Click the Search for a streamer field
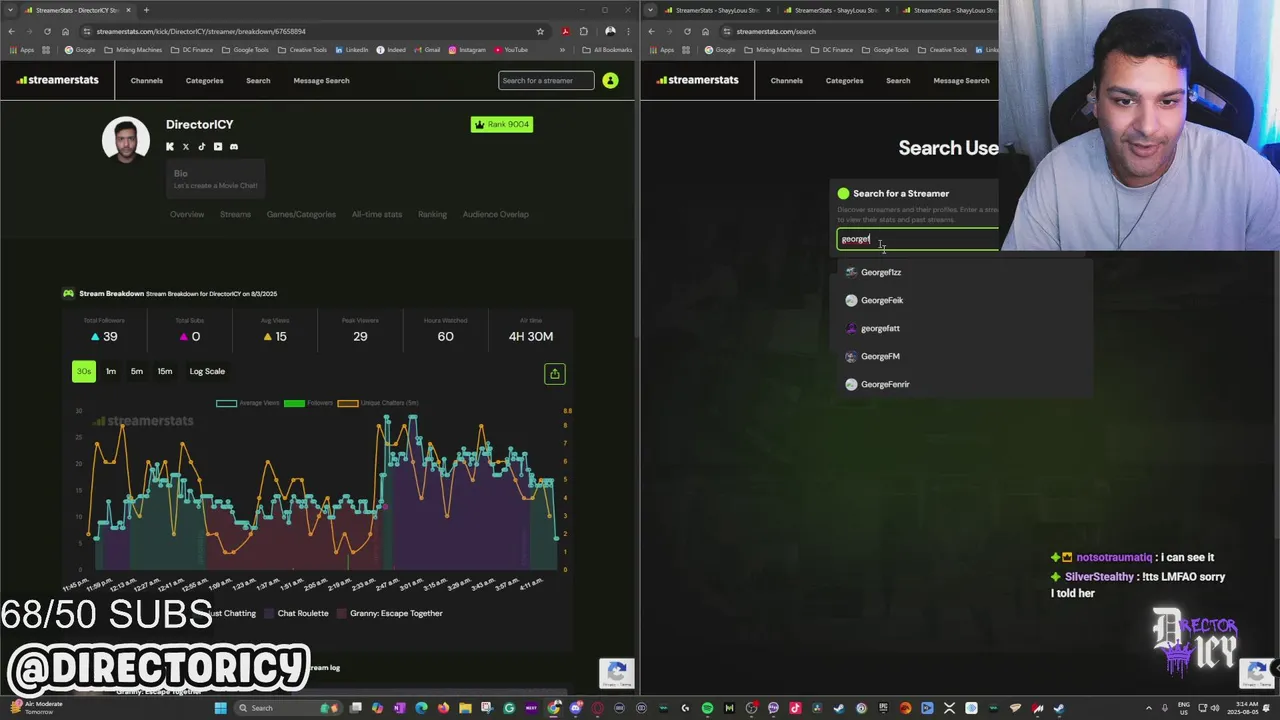The height and width of the screenshot is (720, 1280). 546,80
